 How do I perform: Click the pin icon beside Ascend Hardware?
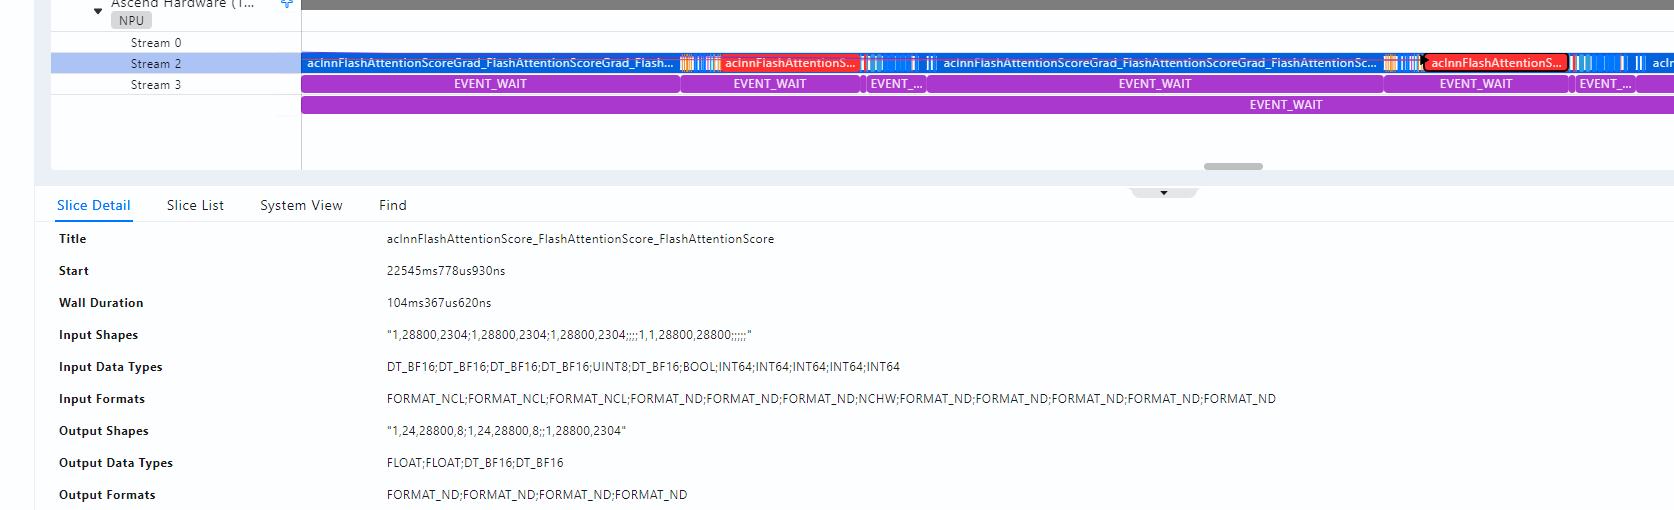287,4
